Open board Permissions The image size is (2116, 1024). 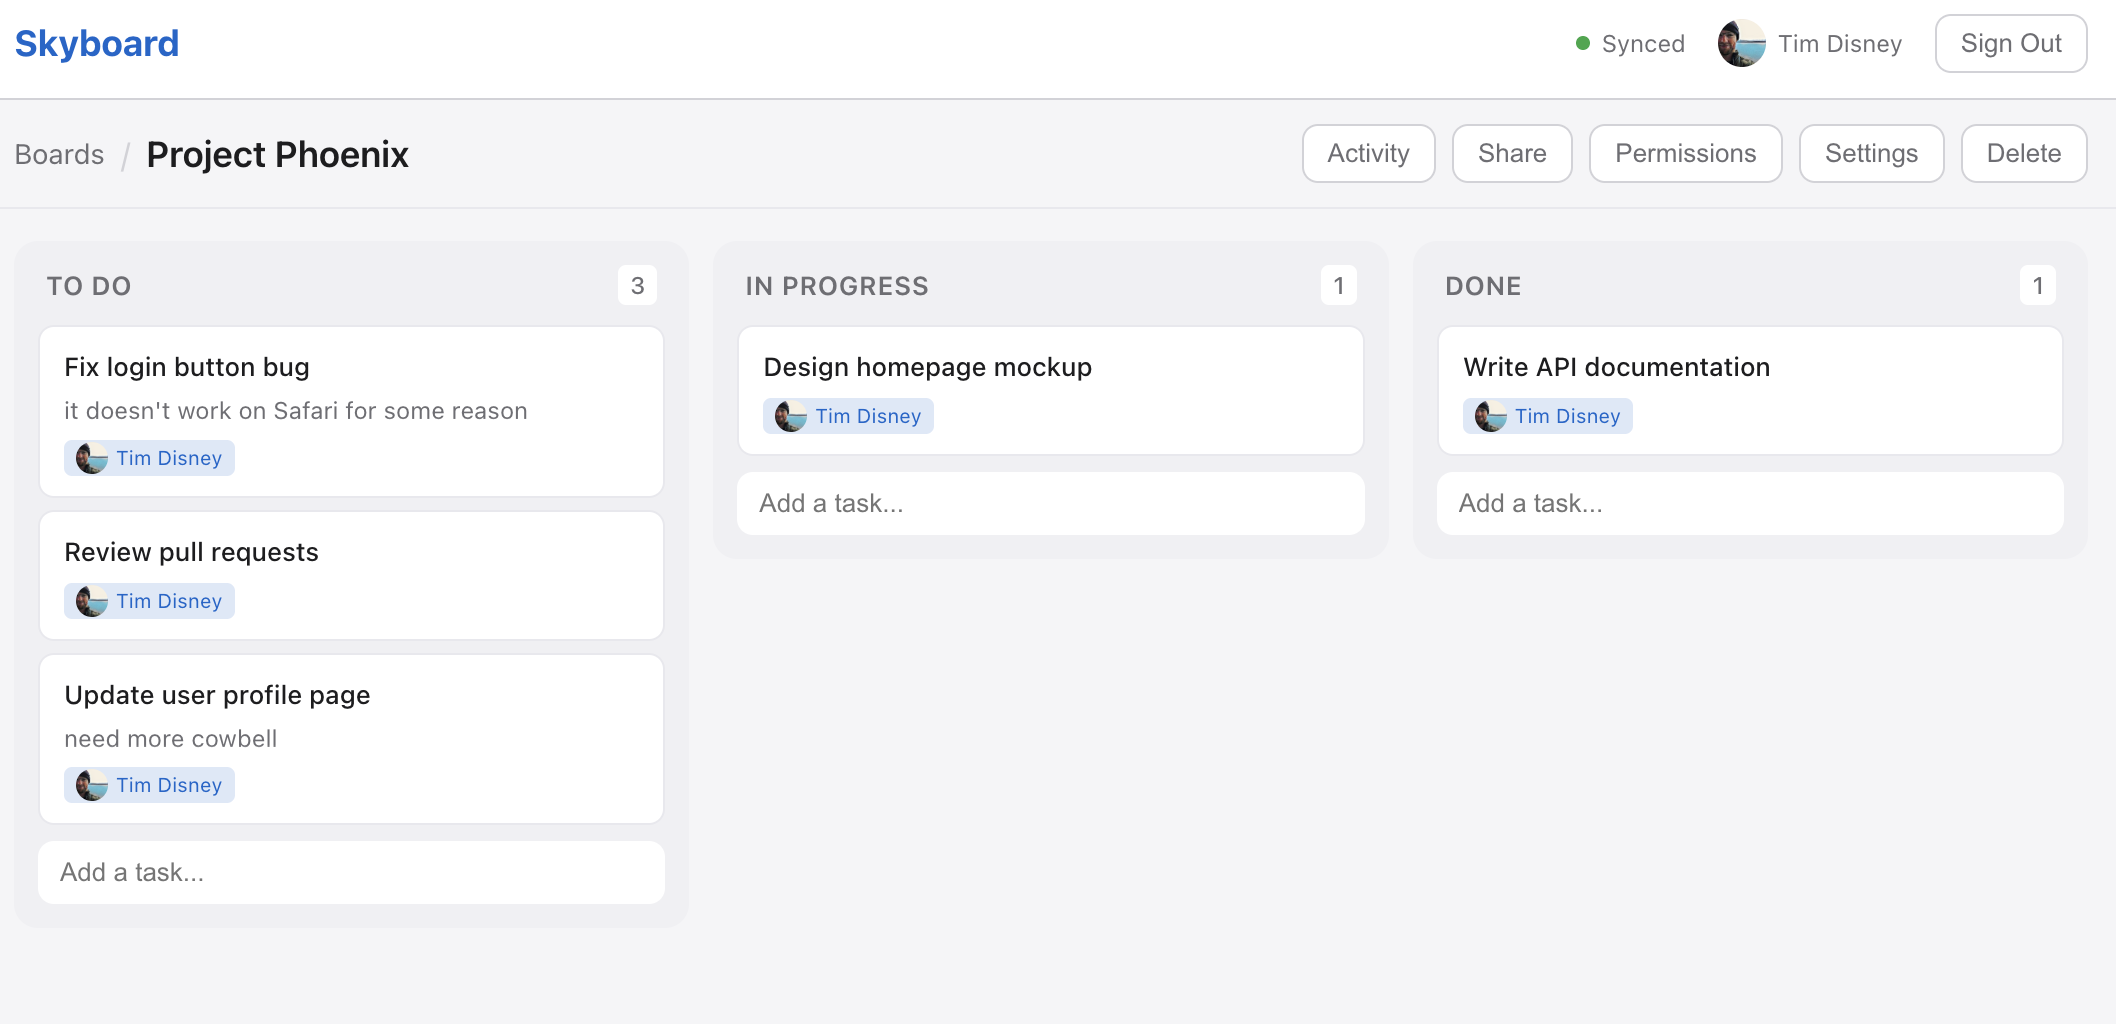(1685, 154)
